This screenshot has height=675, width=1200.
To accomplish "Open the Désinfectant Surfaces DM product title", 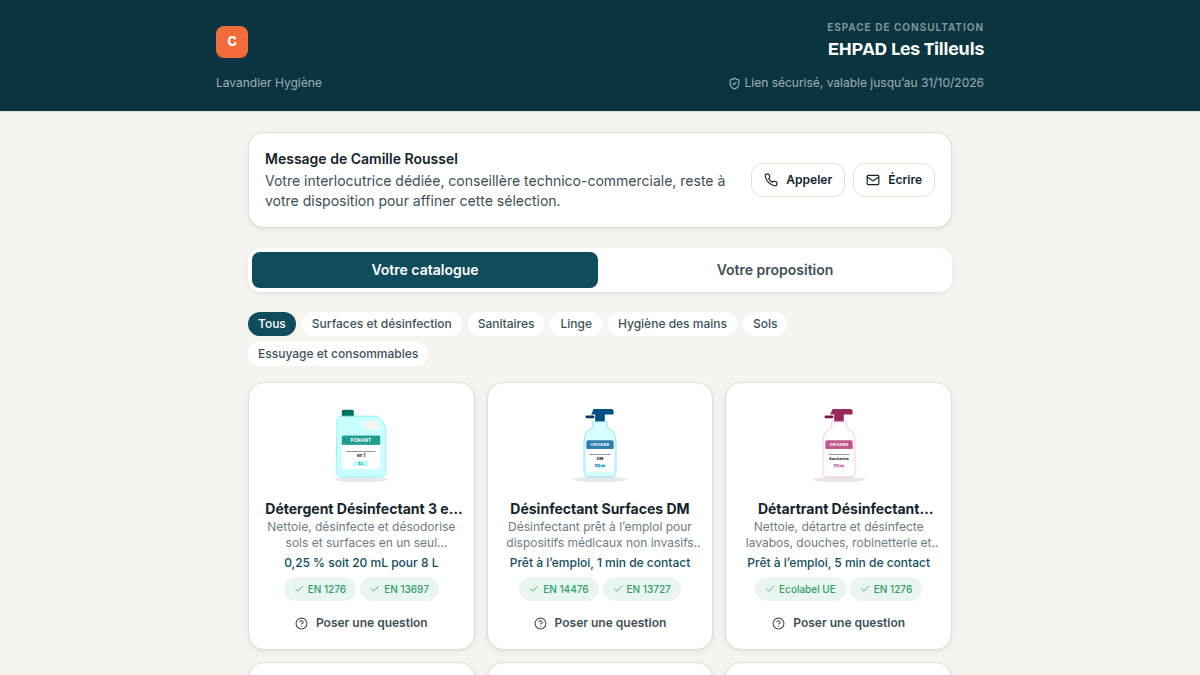I will click(x=600, y=509).
